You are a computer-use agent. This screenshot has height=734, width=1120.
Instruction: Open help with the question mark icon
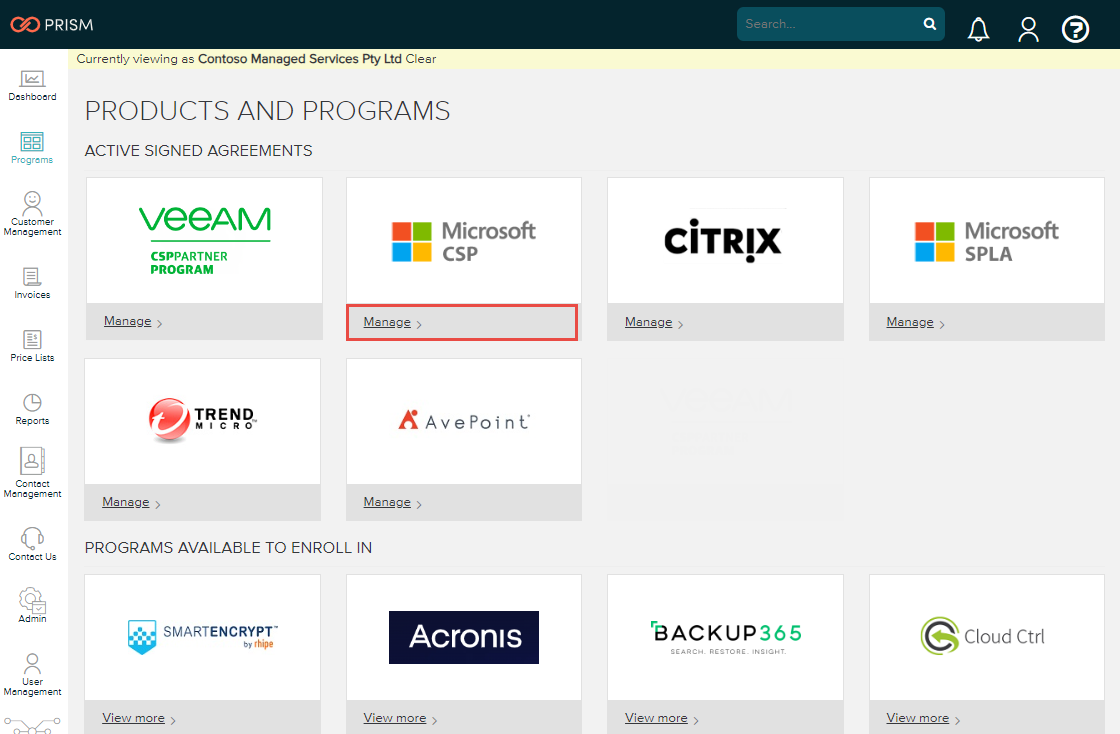point(1075,29)
